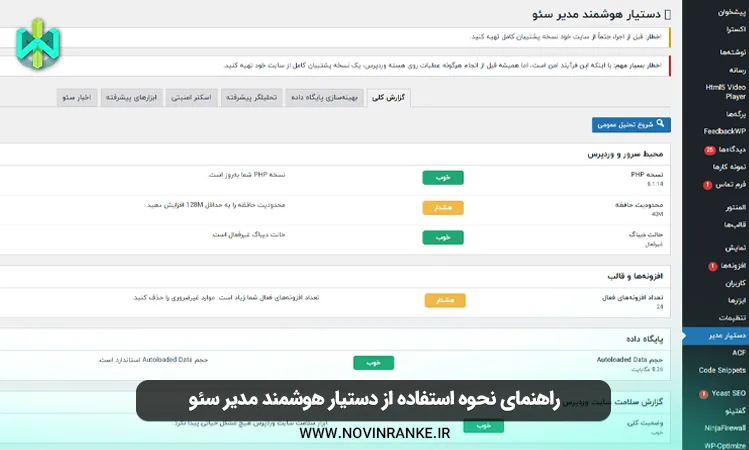Click the پایگاه داده section heading
Viewport: 749px width, 450px height.
[645, 339]
